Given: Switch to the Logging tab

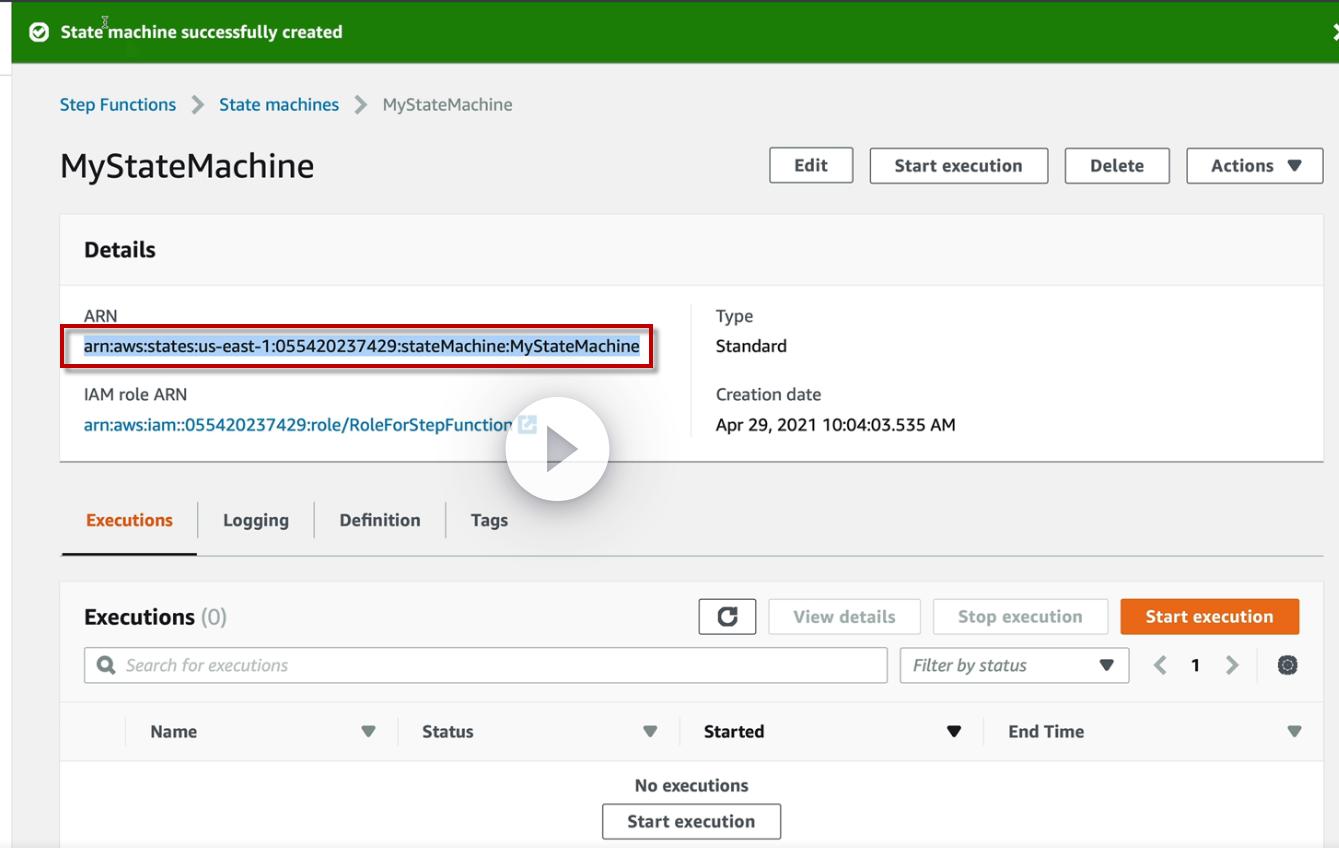Looking at the screenshot, I should (x=256, y=520).
